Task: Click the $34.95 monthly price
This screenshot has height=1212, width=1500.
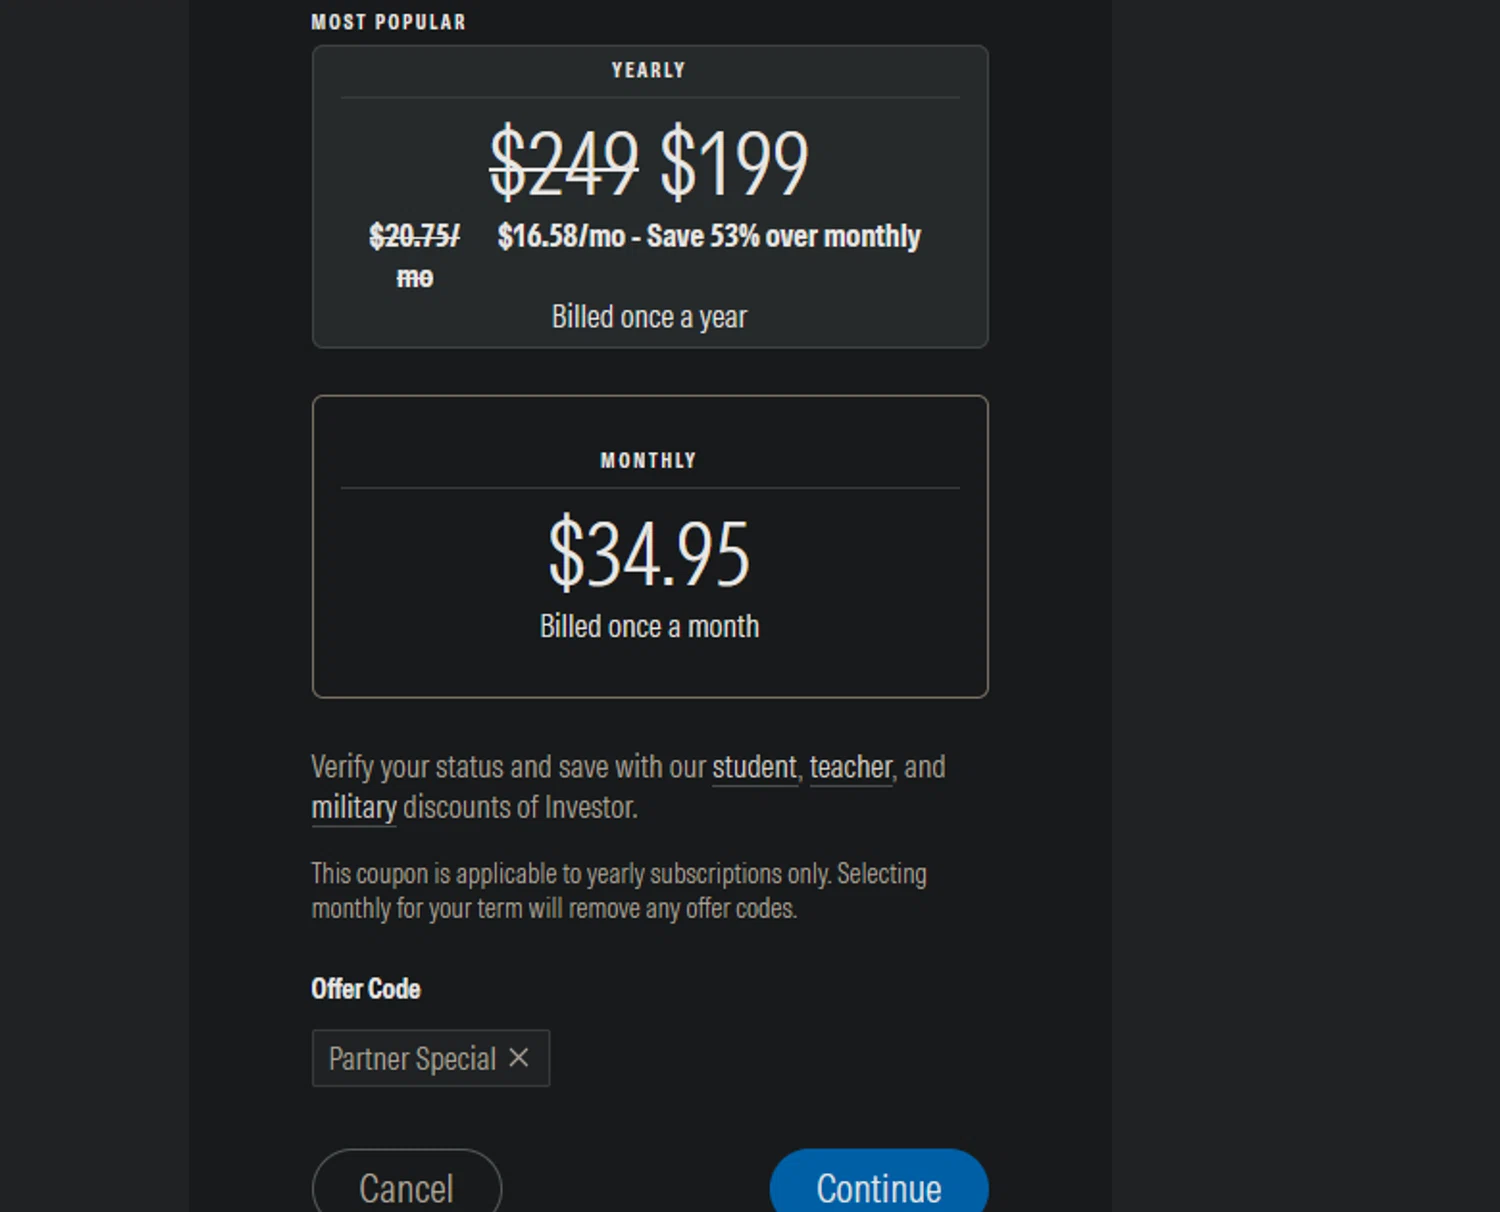Action: click(649, 553)
